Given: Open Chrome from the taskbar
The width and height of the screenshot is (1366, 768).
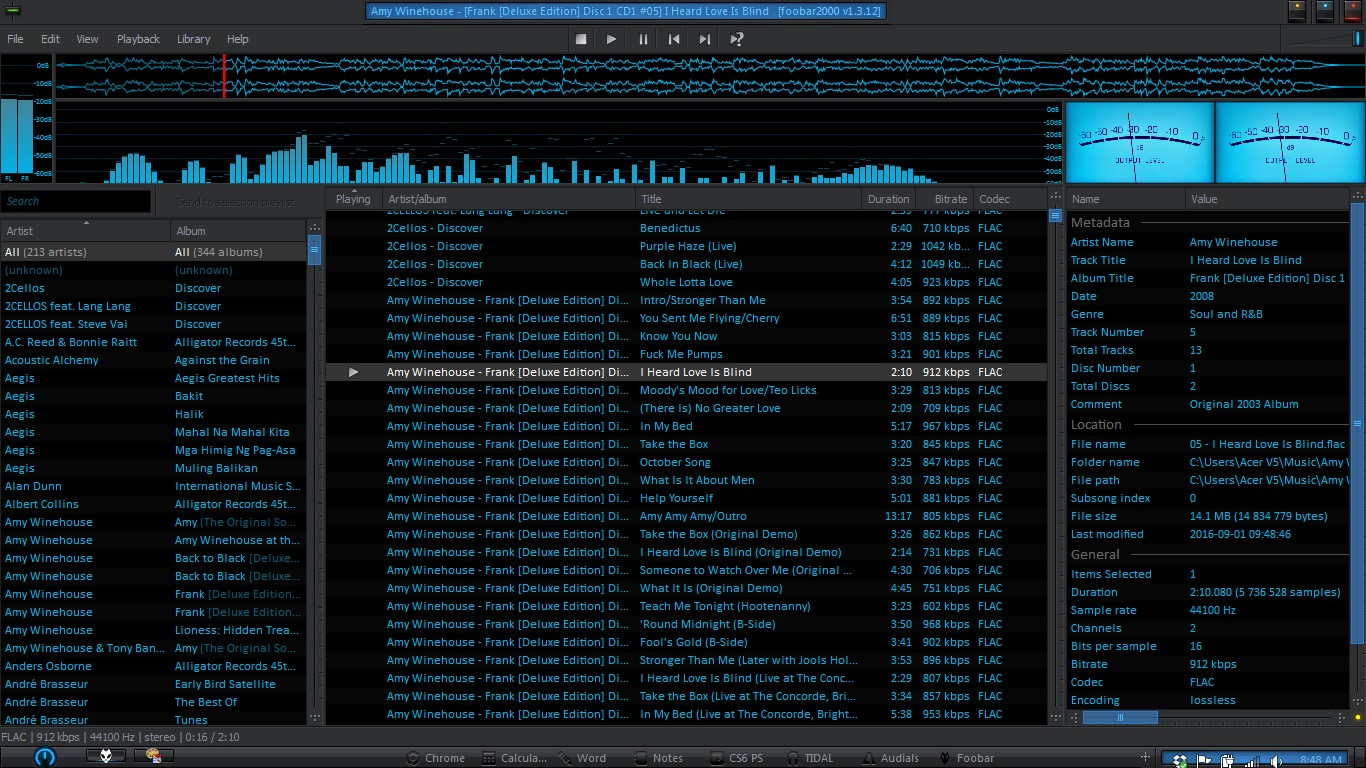Looking at the screenshot, I should pyautogui.click(x=435, y=758).
